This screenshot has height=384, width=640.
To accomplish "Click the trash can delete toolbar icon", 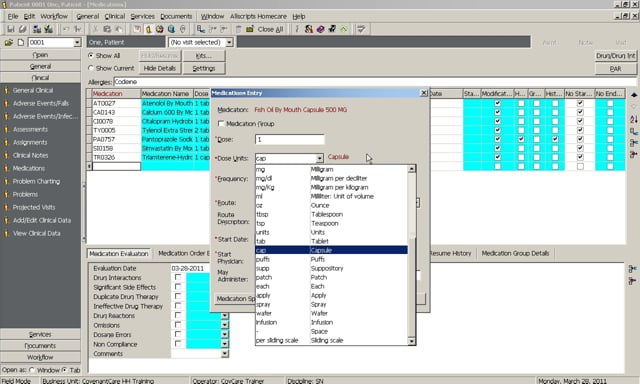I will [x=238, y=29].
